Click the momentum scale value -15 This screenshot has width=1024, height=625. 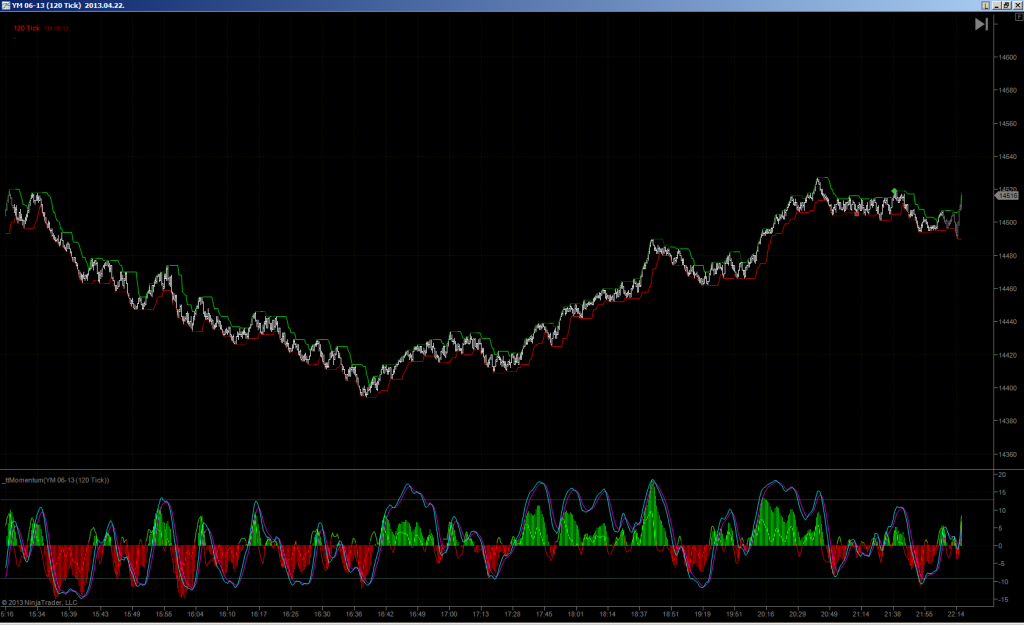[x=1002, y=600]
